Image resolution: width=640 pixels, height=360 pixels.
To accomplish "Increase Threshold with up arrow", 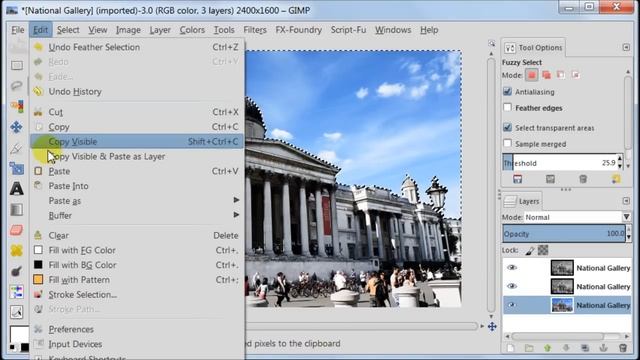I will coord(620,159).
